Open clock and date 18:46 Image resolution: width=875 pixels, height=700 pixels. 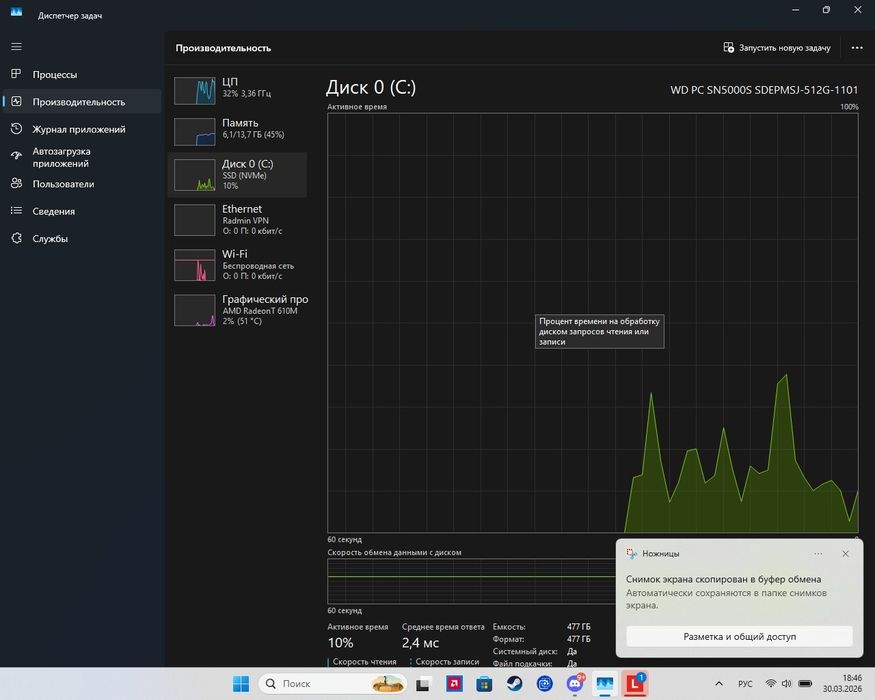point(843,683)
